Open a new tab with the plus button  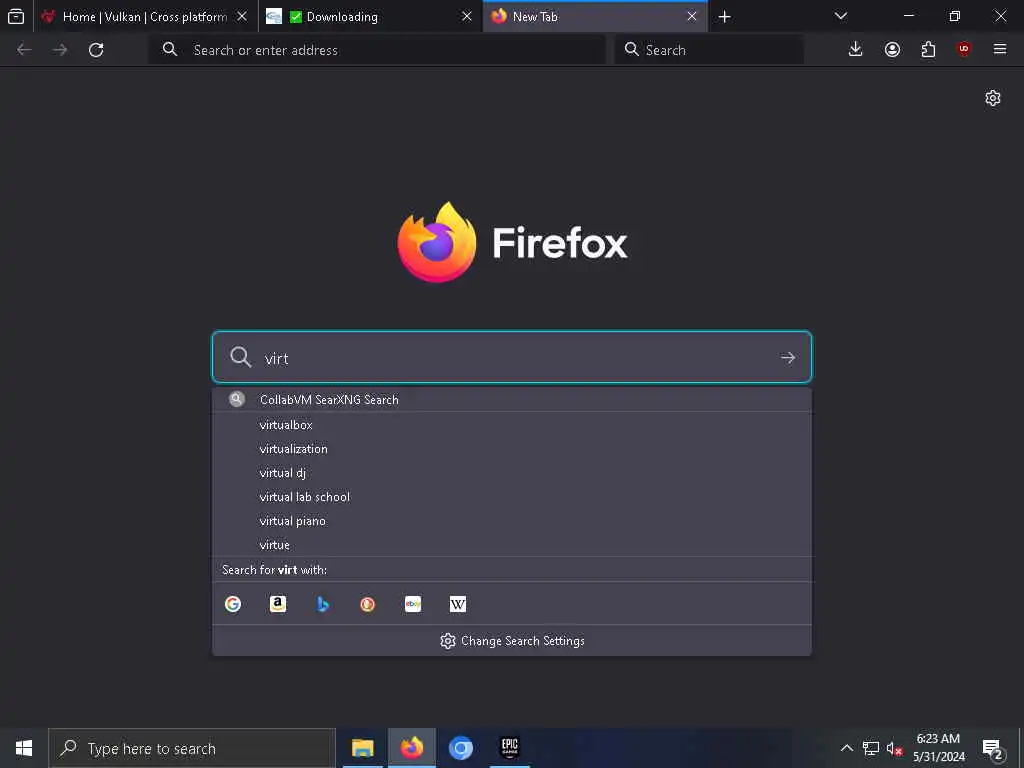[724, 16]
